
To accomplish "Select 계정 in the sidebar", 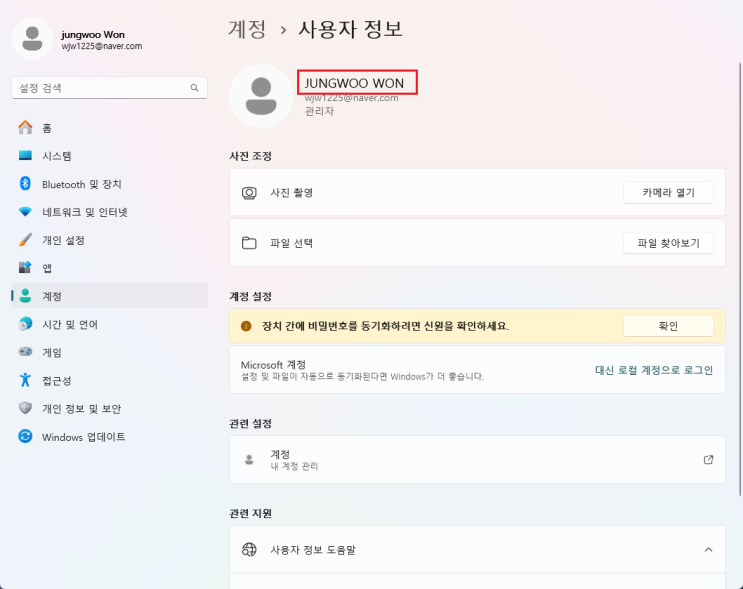I will [x=109, y=296].
